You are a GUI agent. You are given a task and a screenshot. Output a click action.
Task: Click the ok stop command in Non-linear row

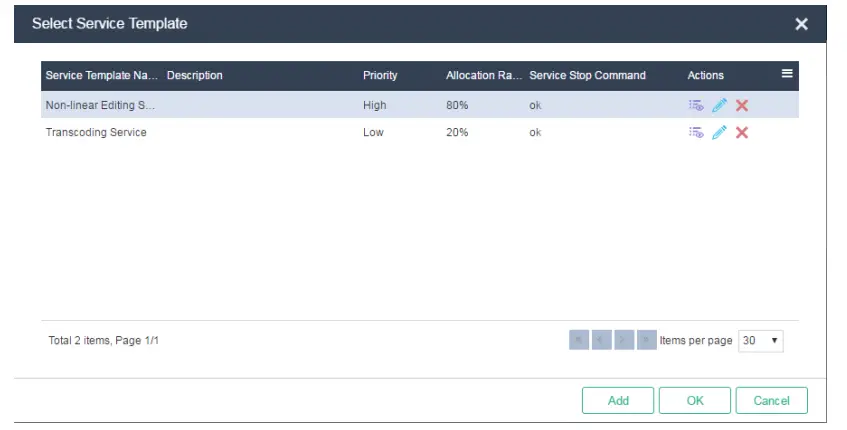point(535,105)
